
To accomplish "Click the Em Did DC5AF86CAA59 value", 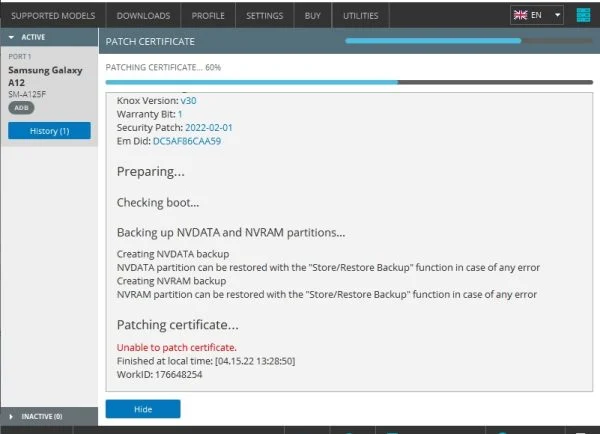I will click(187, 141).
